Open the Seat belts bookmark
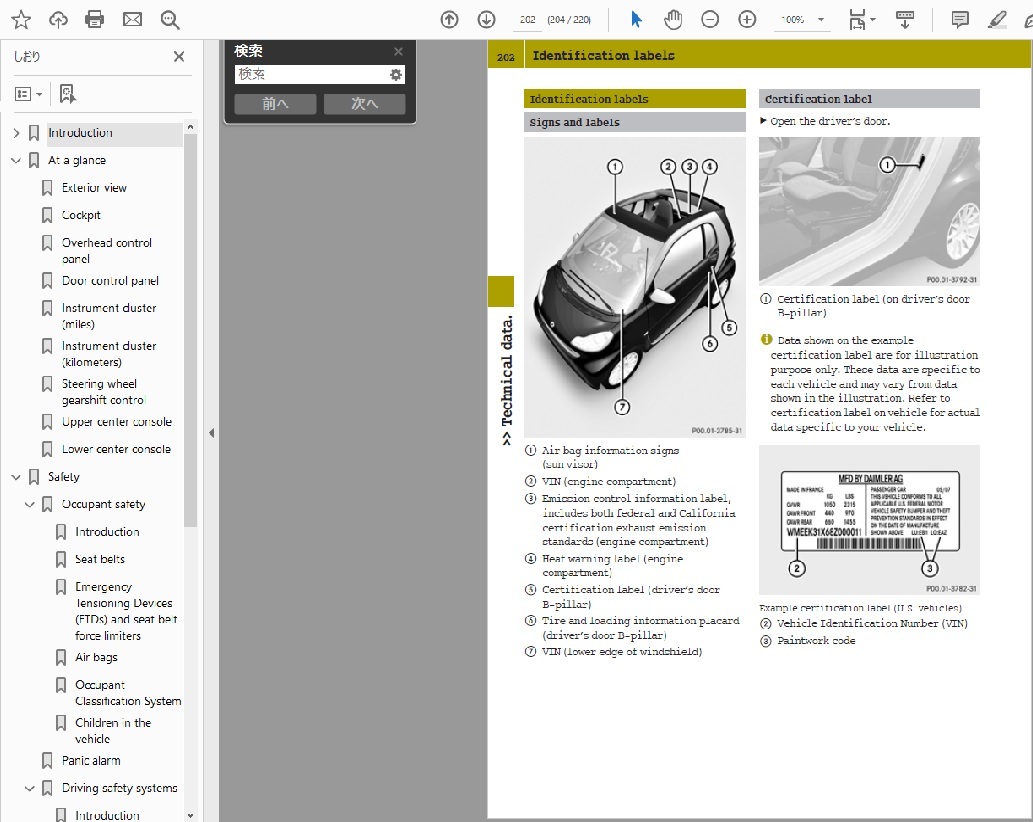1033x822 pixels. tap(100, 559)
